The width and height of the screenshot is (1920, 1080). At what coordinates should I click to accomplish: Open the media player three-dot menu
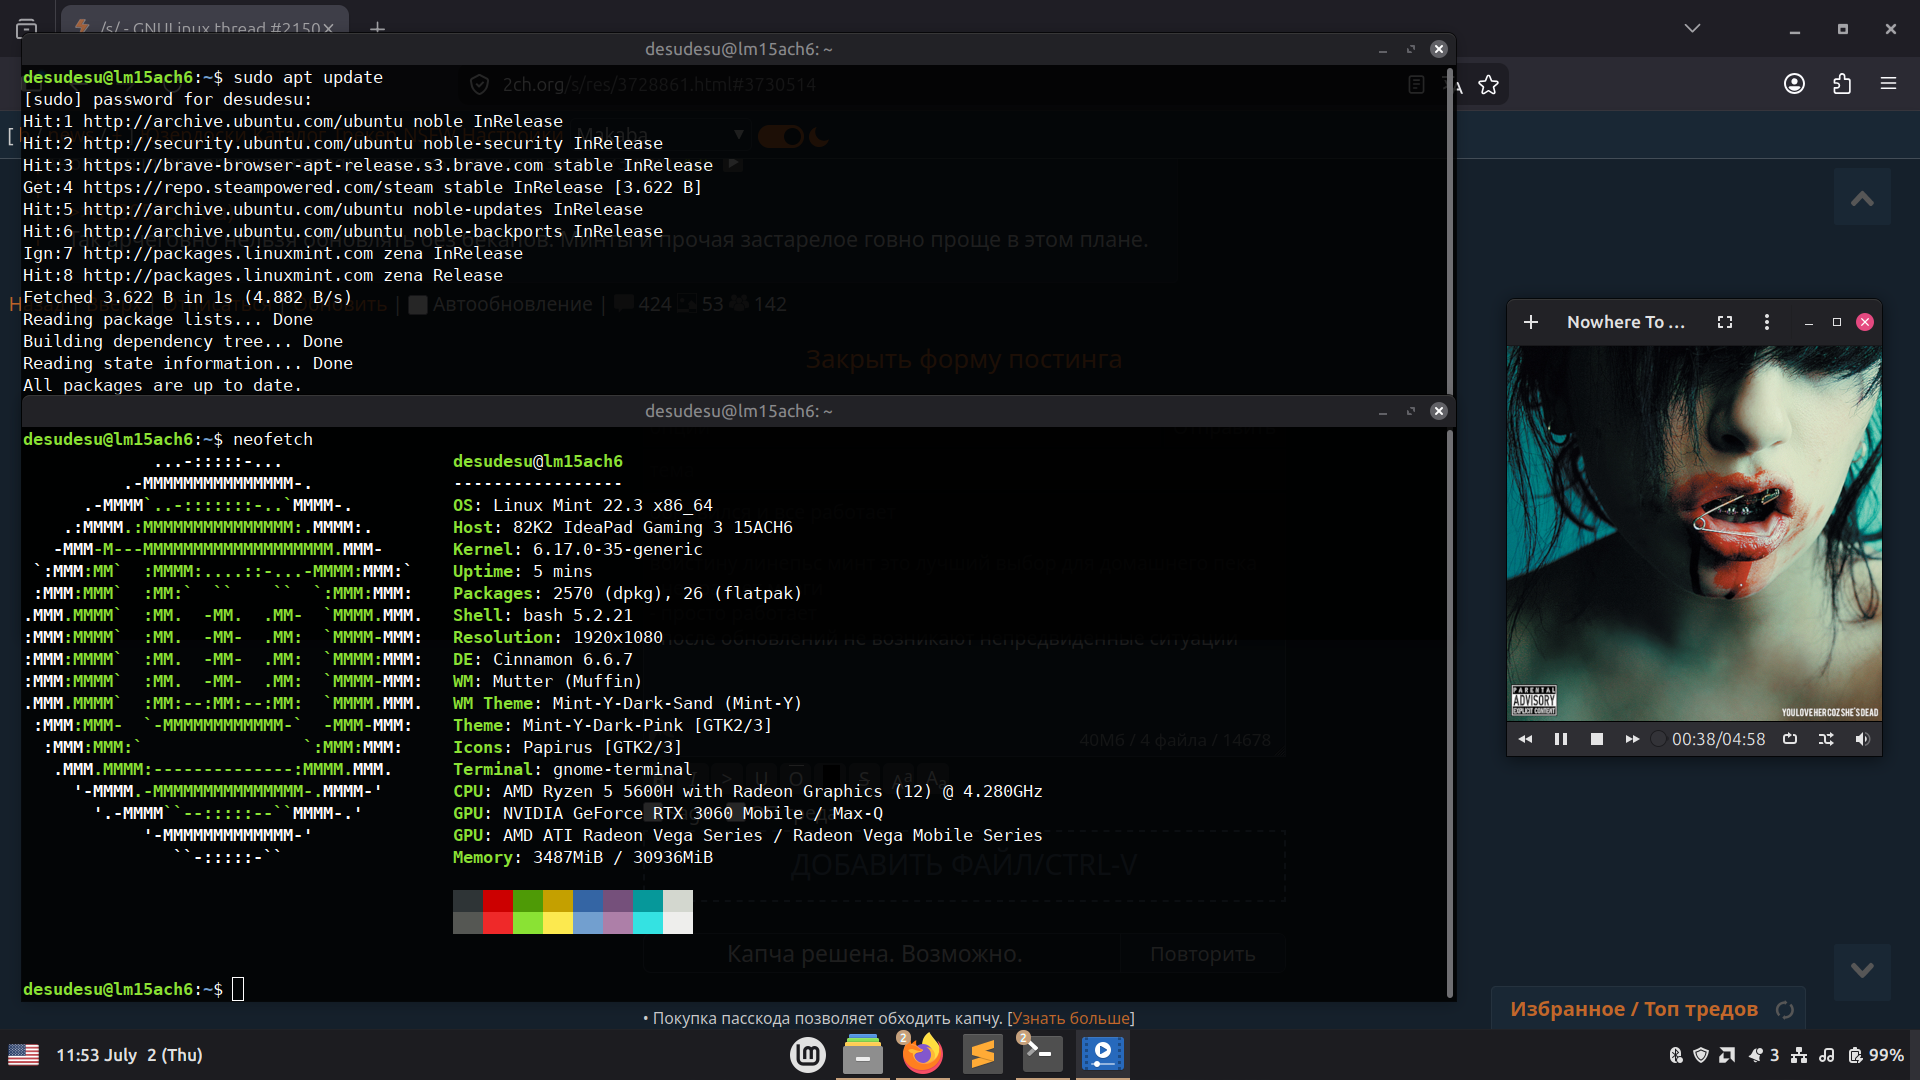pos(1767,322)
